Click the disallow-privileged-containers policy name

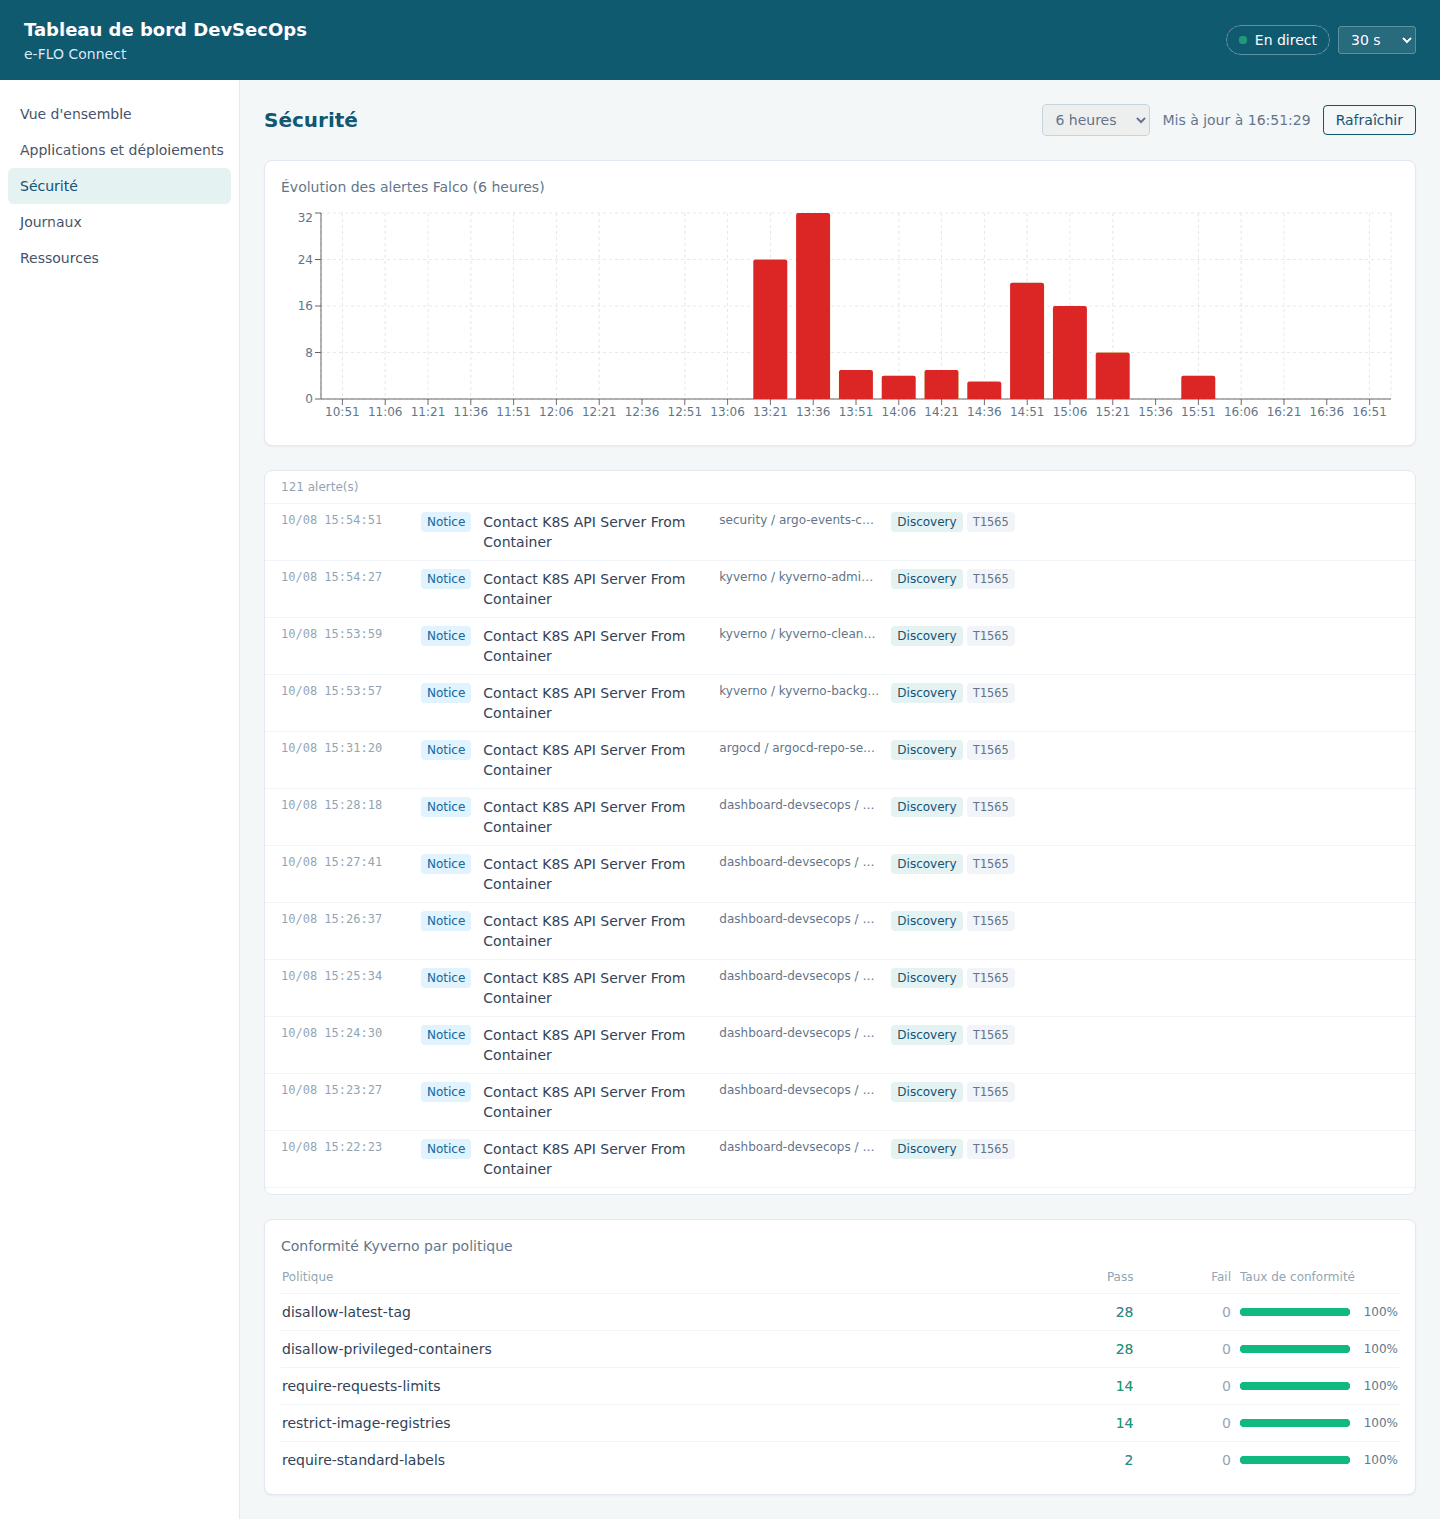point(387,1349)
